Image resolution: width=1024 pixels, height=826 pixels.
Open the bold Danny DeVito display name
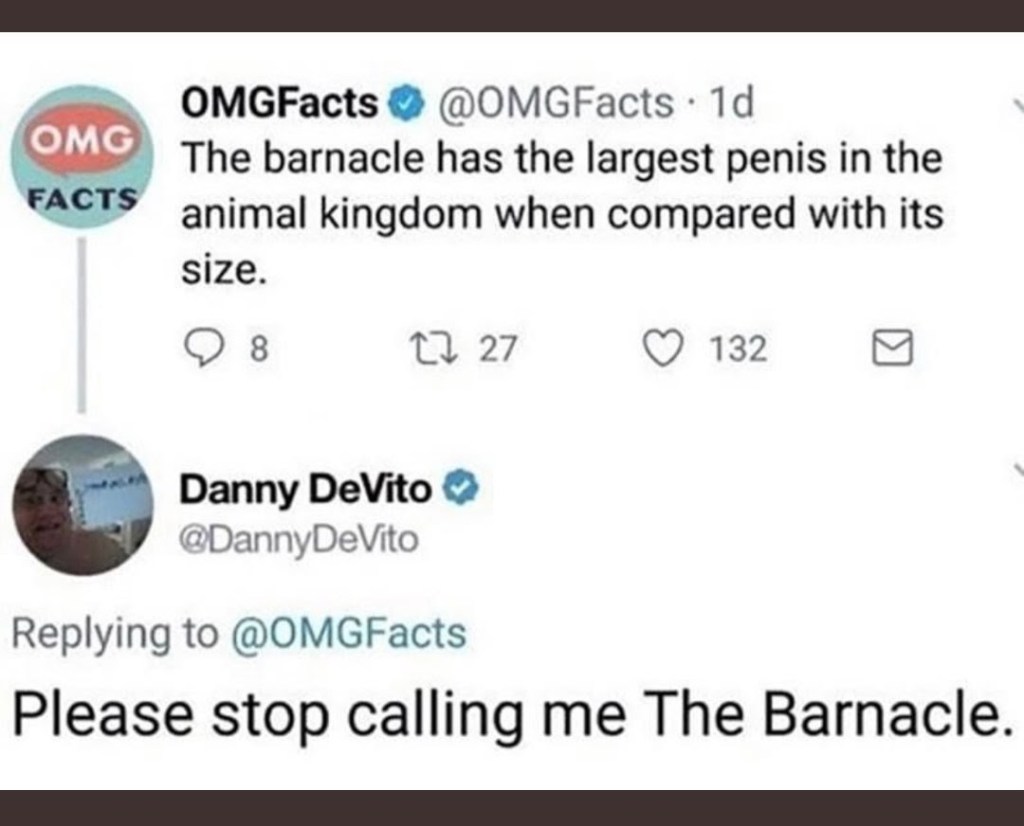tap(305, 489)
